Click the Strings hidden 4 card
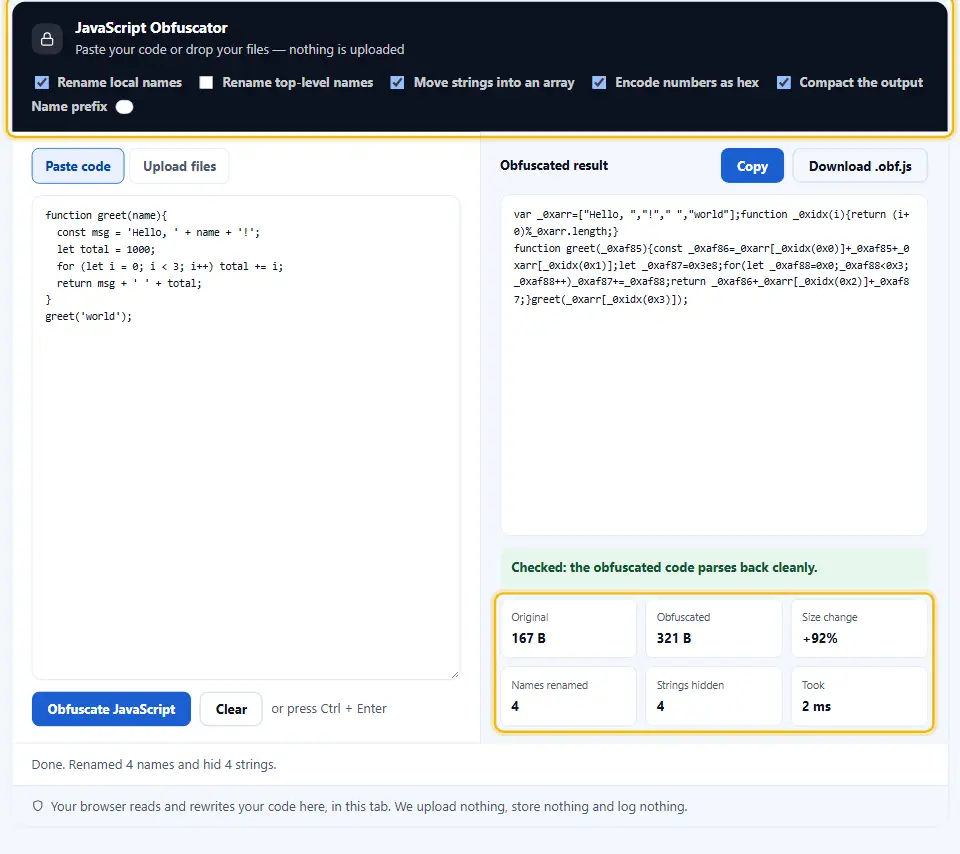 tap(714, 696)
